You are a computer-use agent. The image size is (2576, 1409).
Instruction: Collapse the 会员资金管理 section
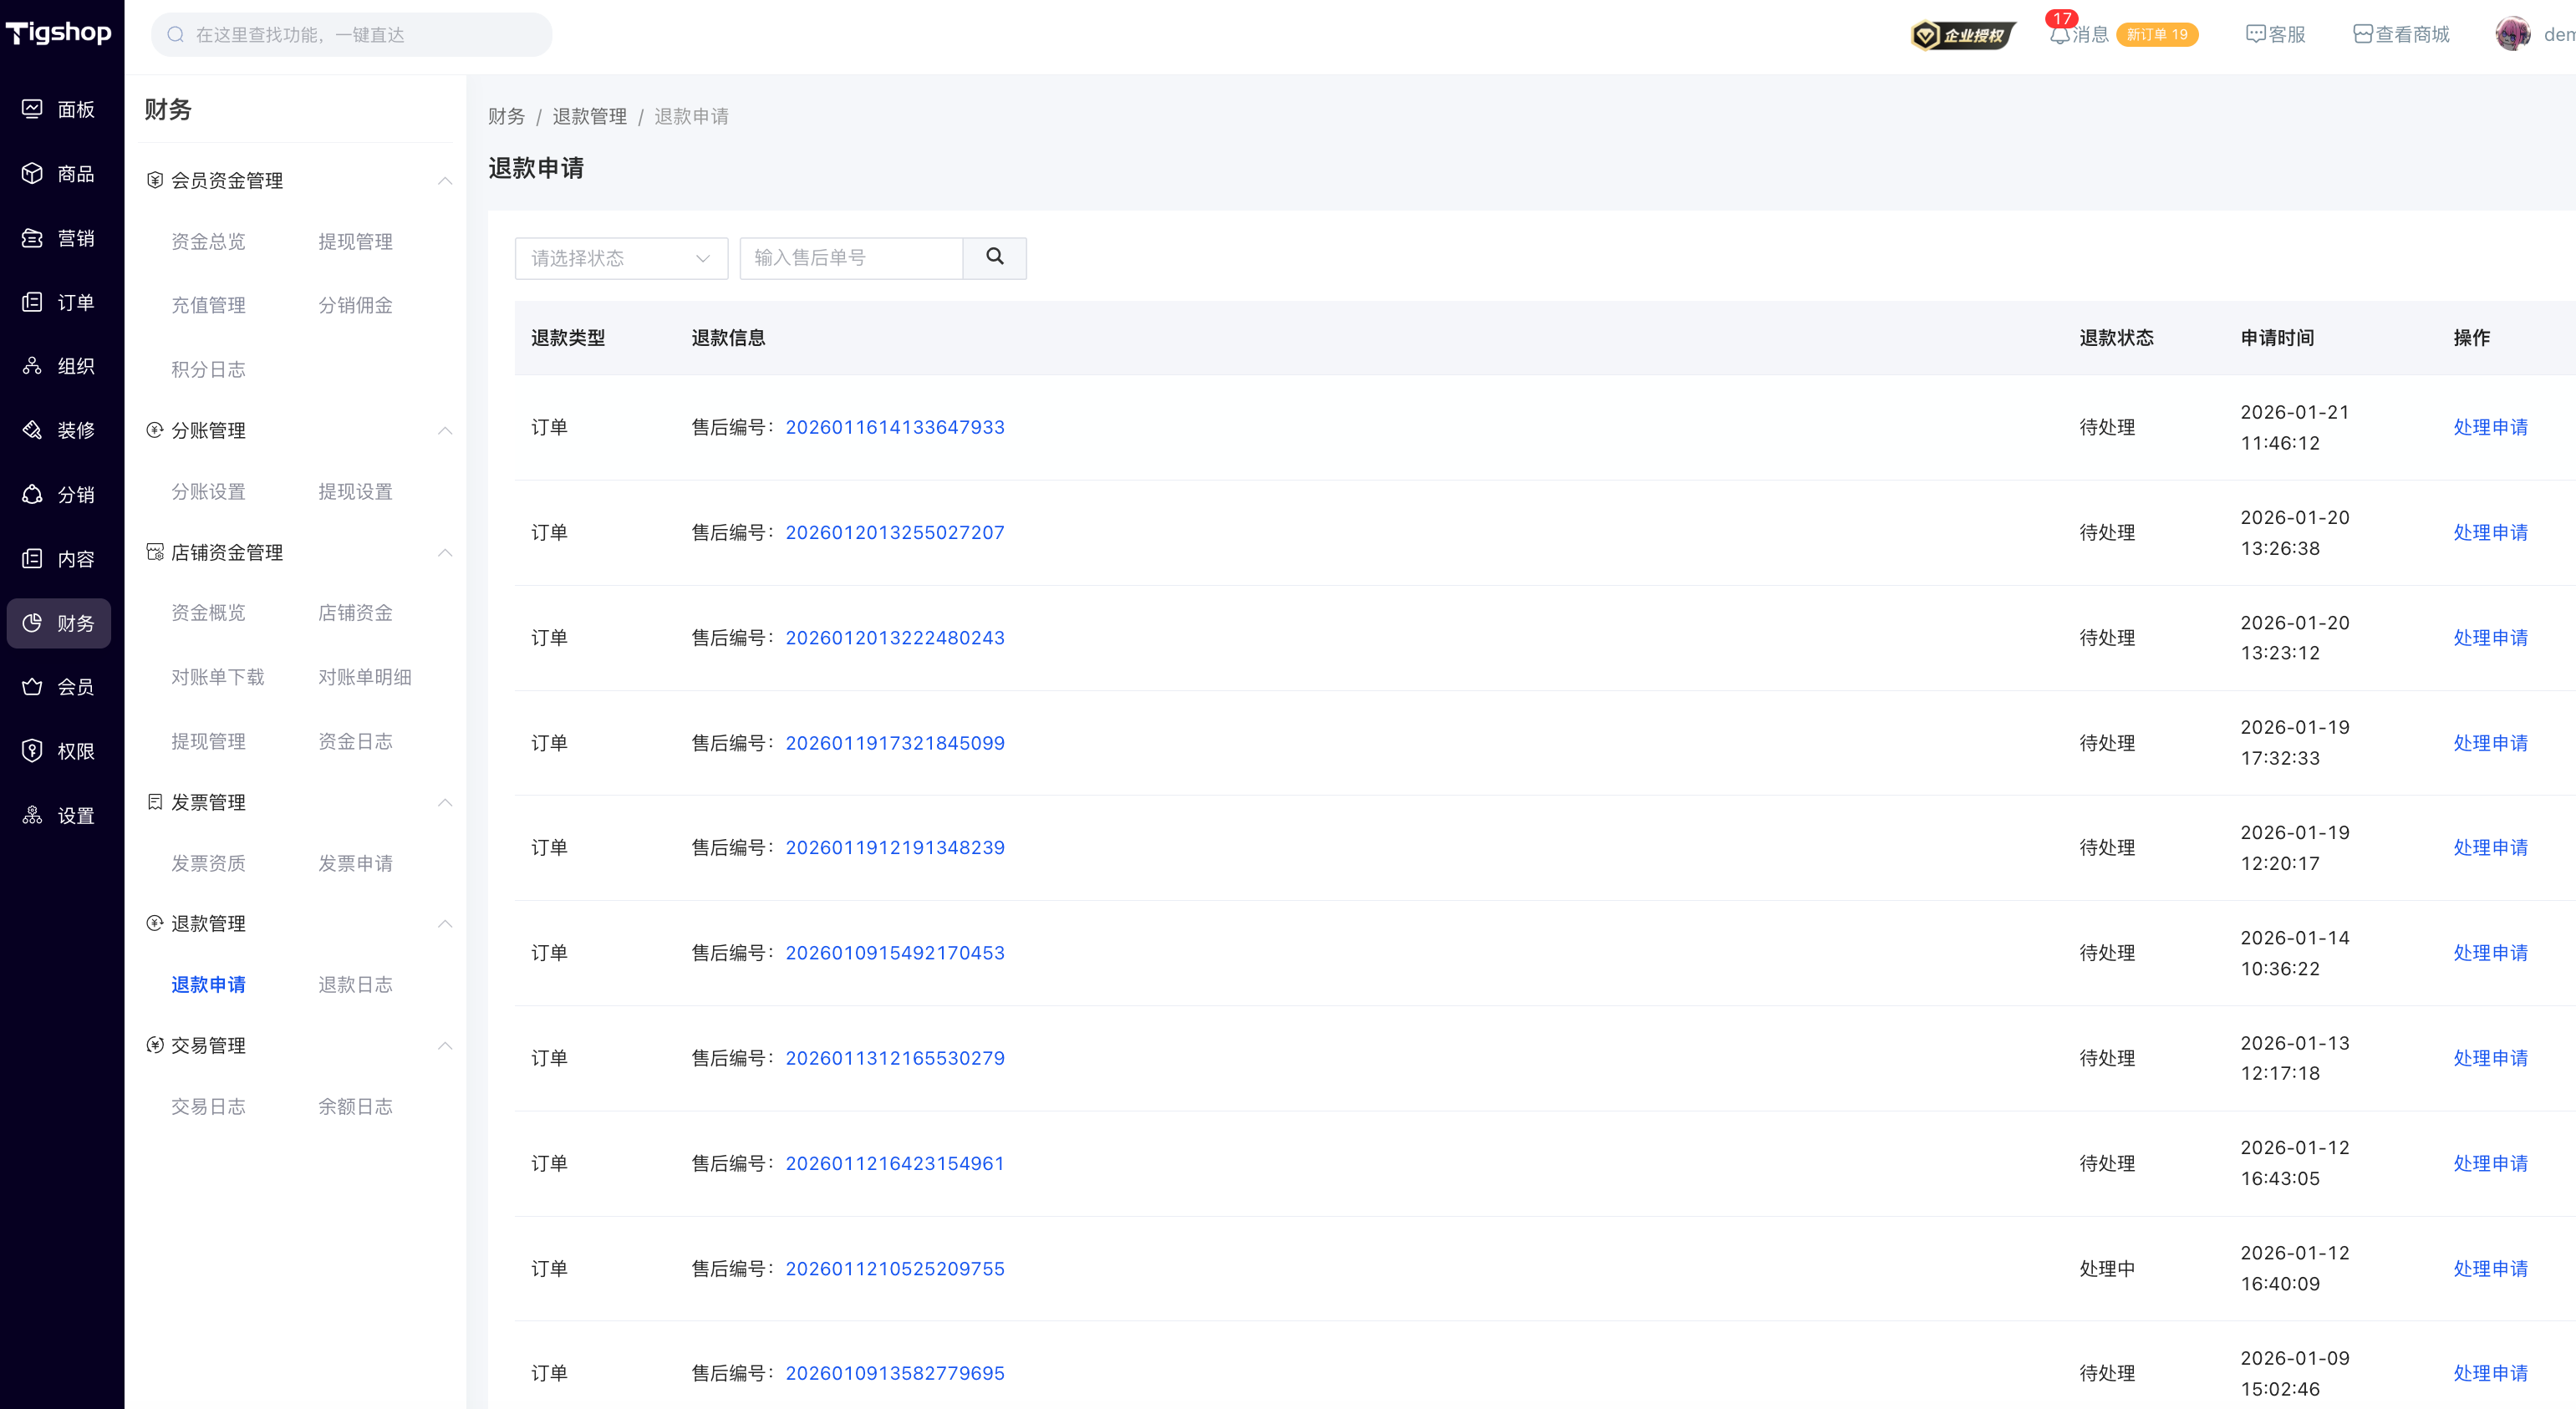[445, 181]
